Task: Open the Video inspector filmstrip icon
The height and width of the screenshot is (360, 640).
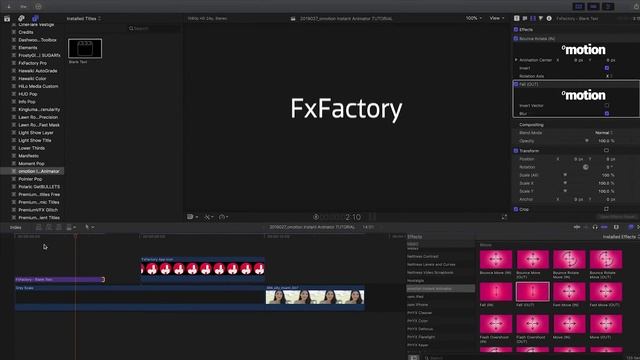Action: point(533,18)
